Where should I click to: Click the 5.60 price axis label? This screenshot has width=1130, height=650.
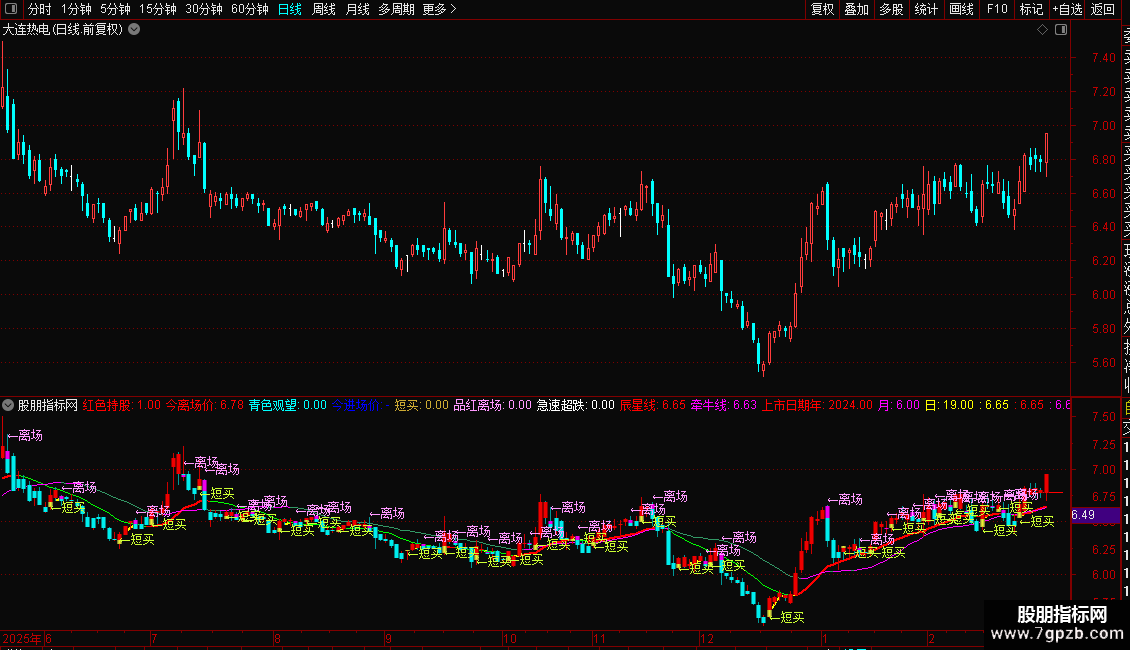click(x=1103, y=362)
